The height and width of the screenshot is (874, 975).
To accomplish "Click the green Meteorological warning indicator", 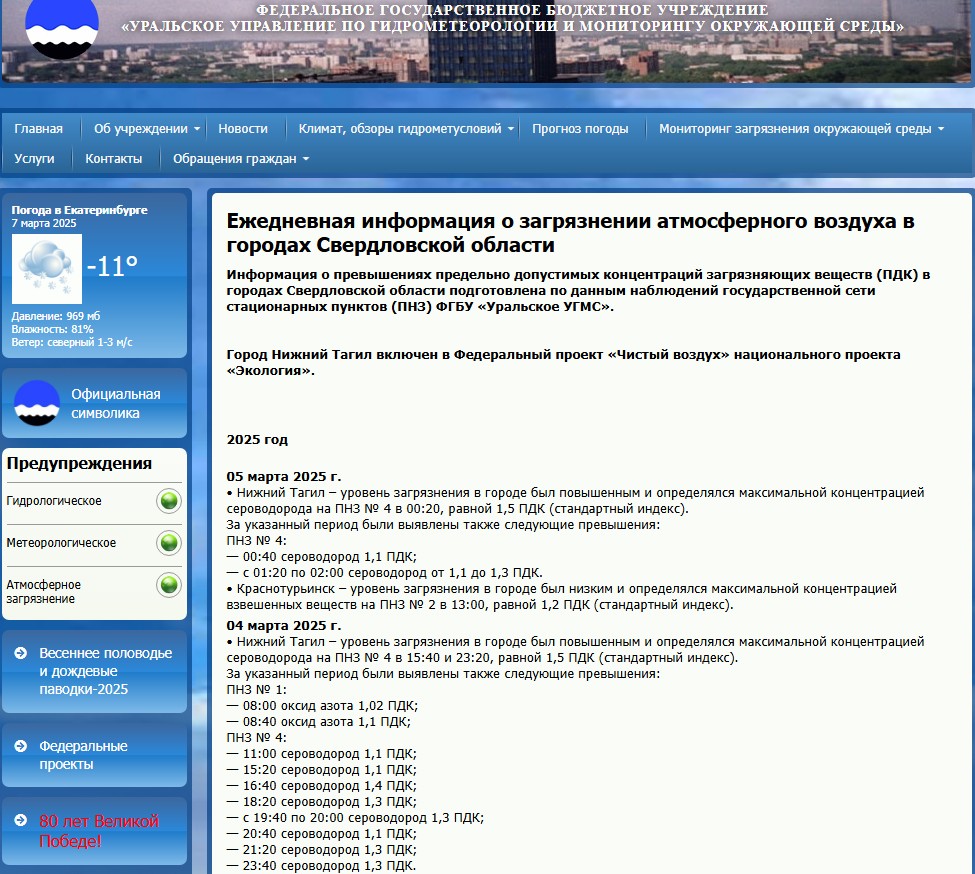I will tap(169, 543).
